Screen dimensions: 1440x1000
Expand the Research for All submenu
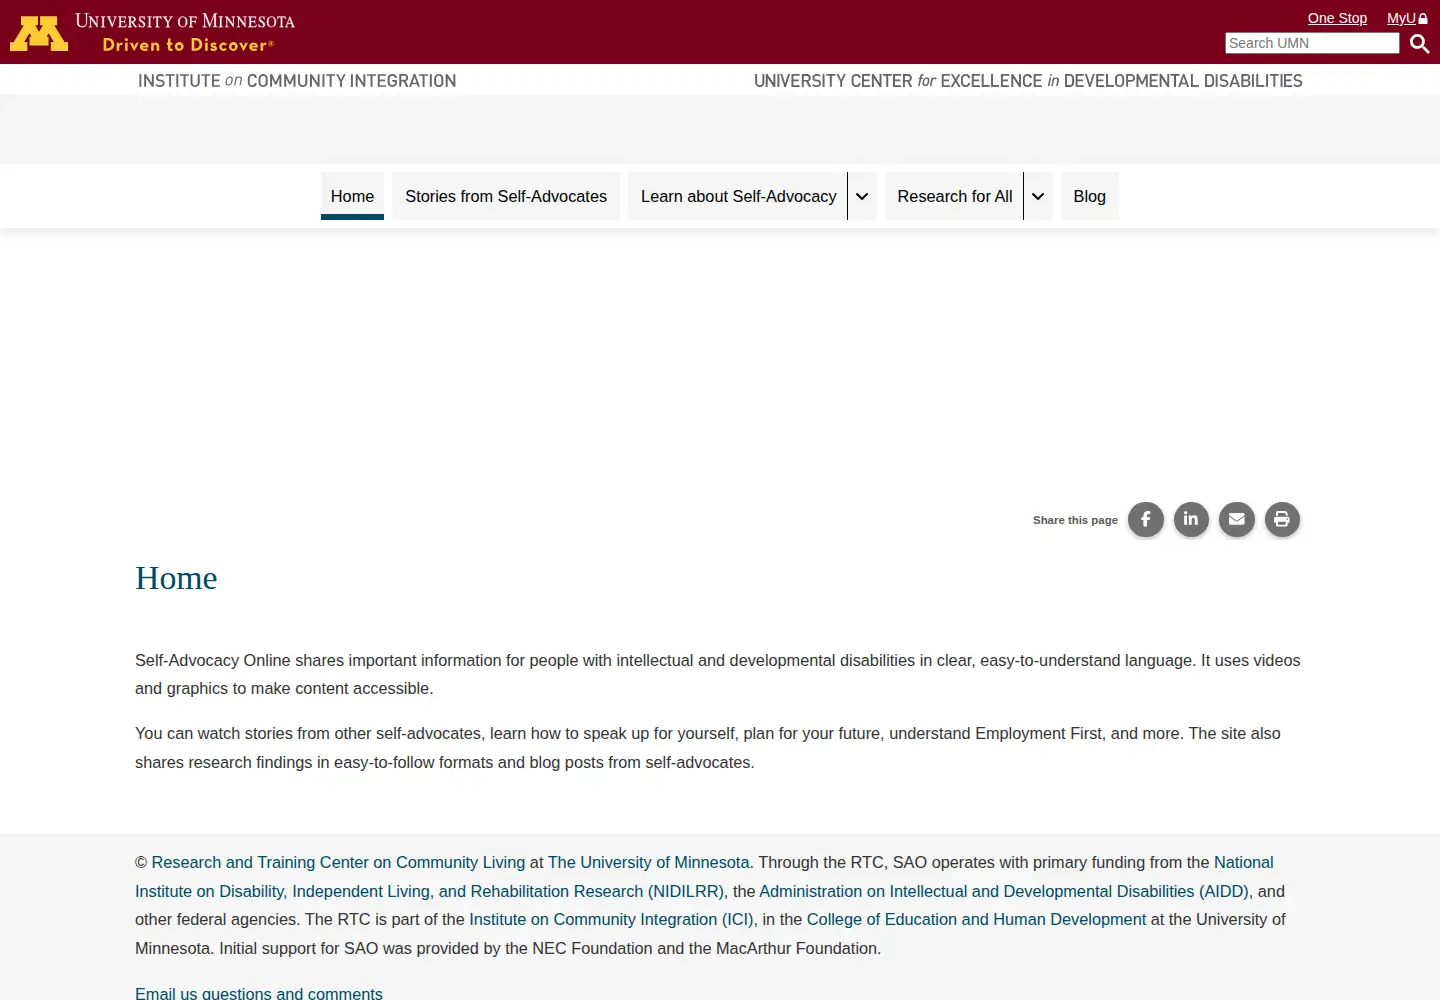click(1038, 196)
